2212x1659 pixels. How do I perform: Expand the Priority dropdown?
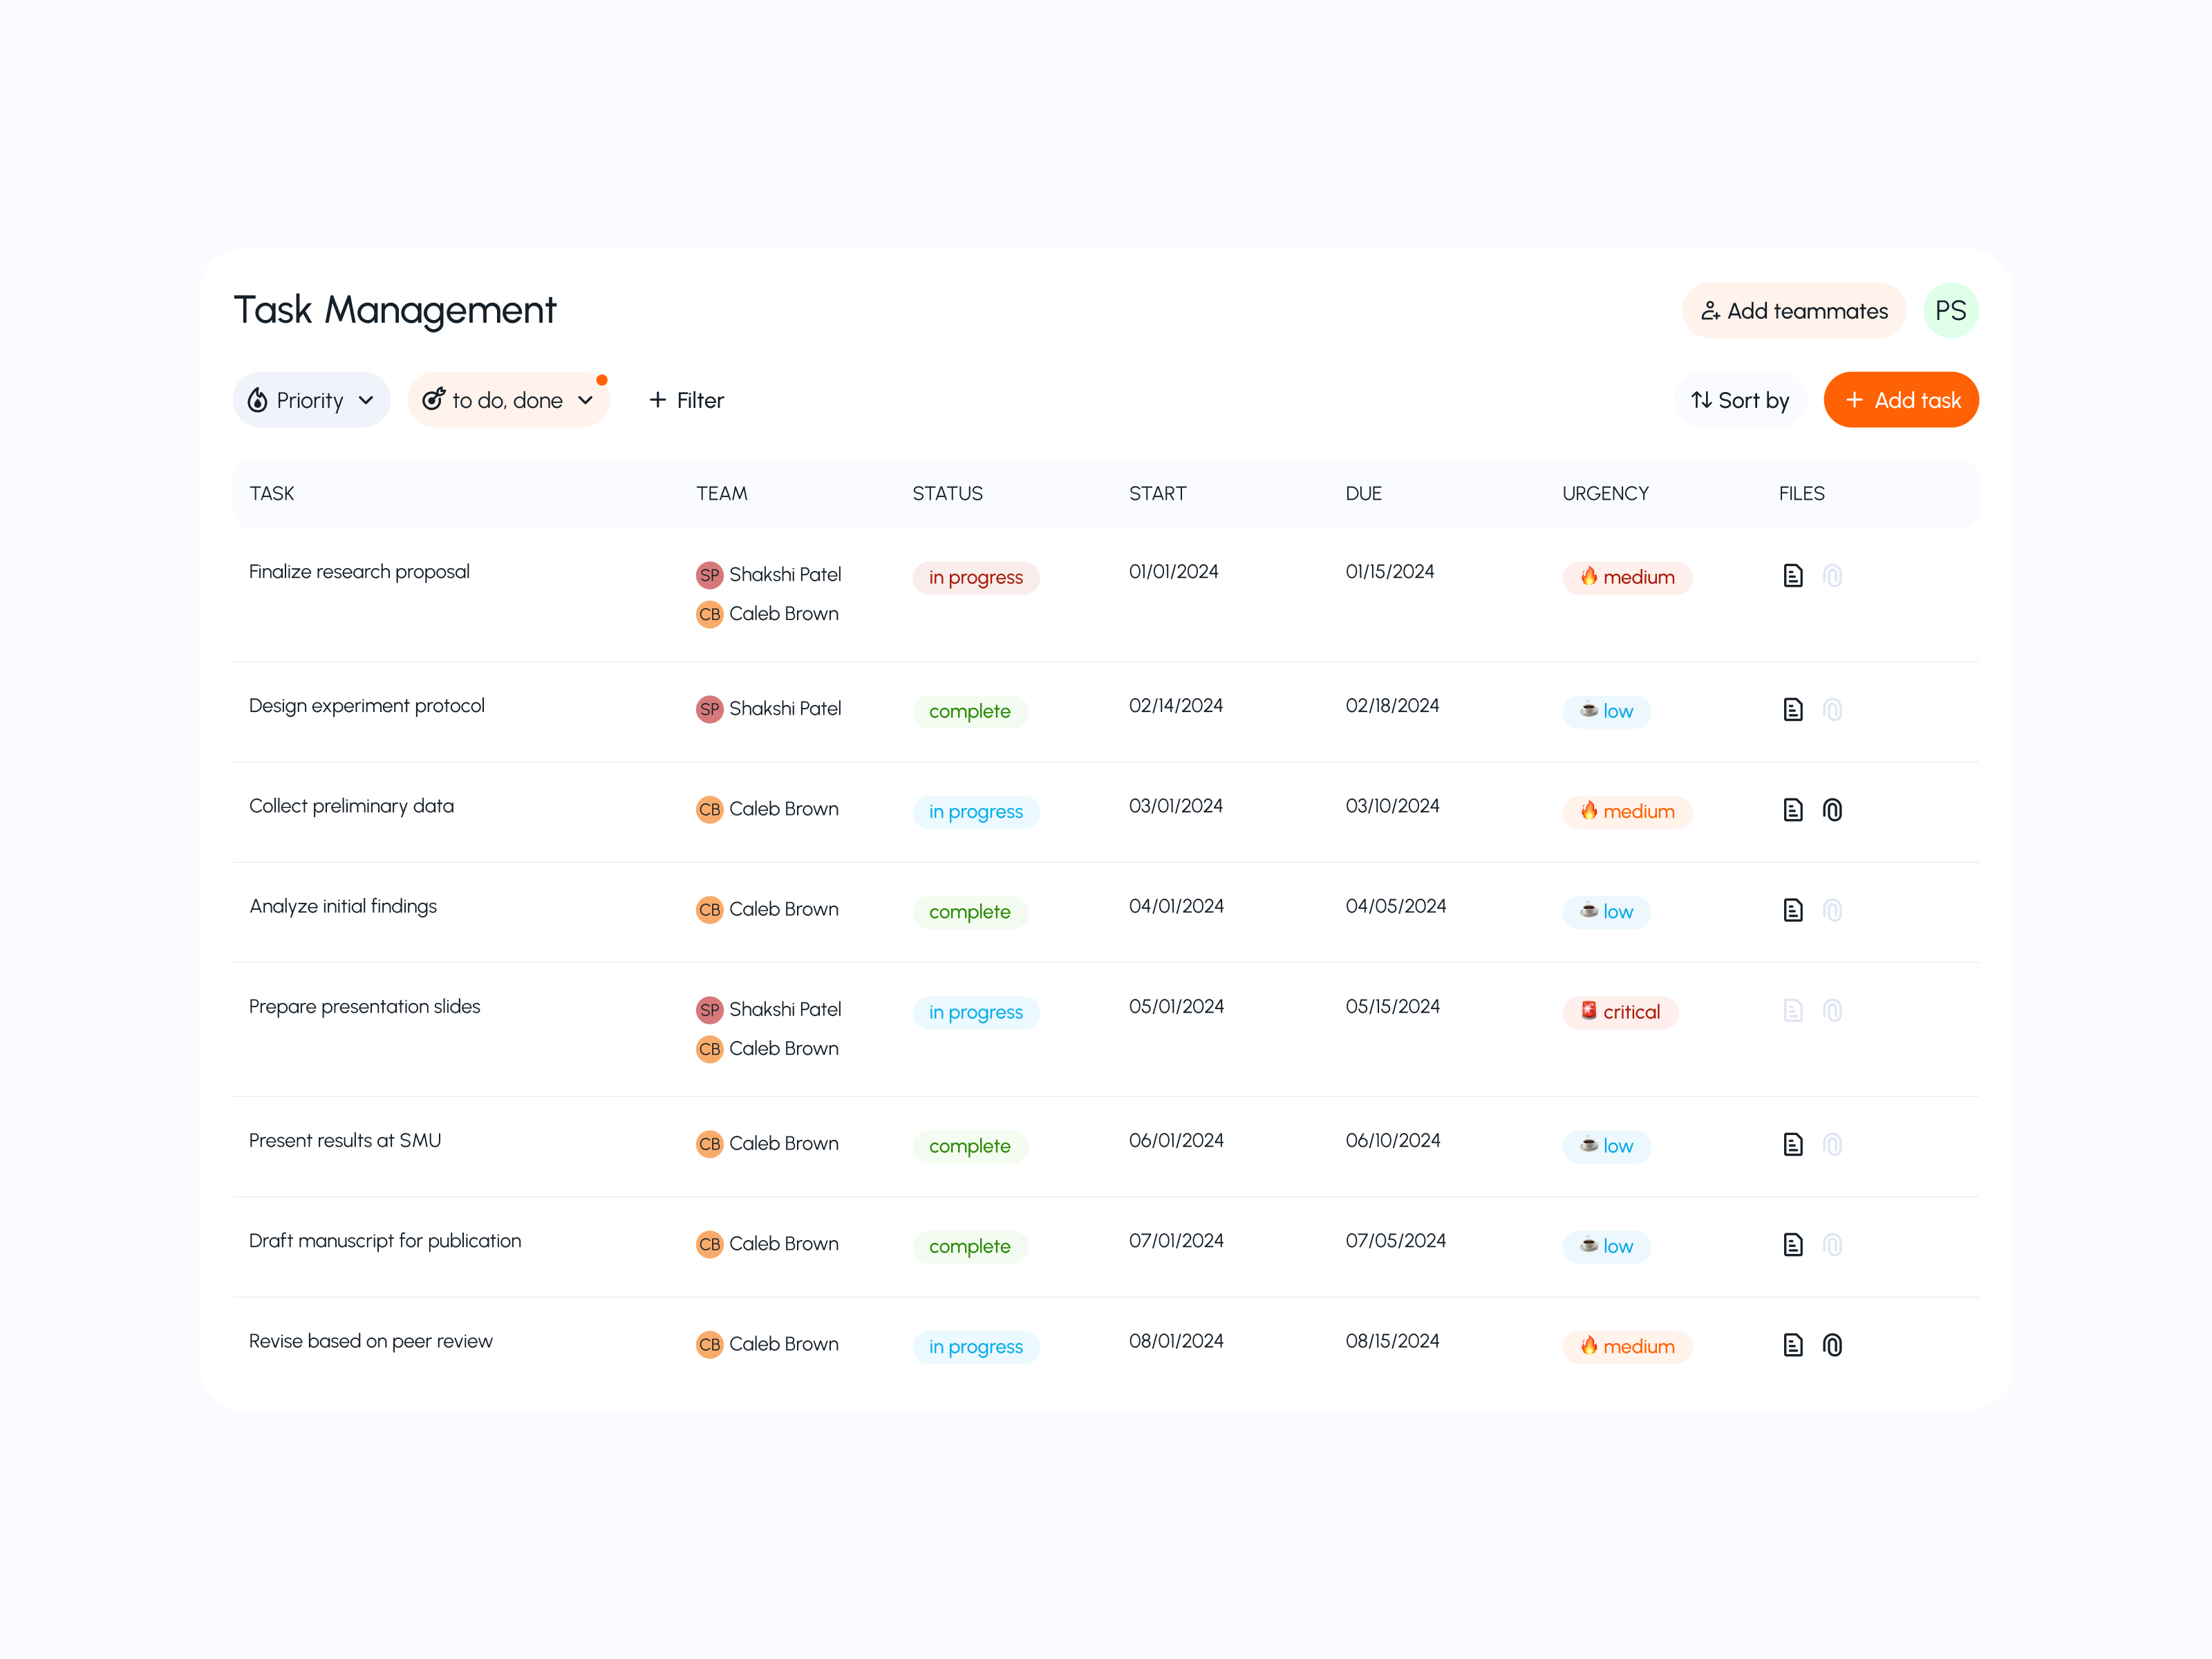click(x=311, y=400)
